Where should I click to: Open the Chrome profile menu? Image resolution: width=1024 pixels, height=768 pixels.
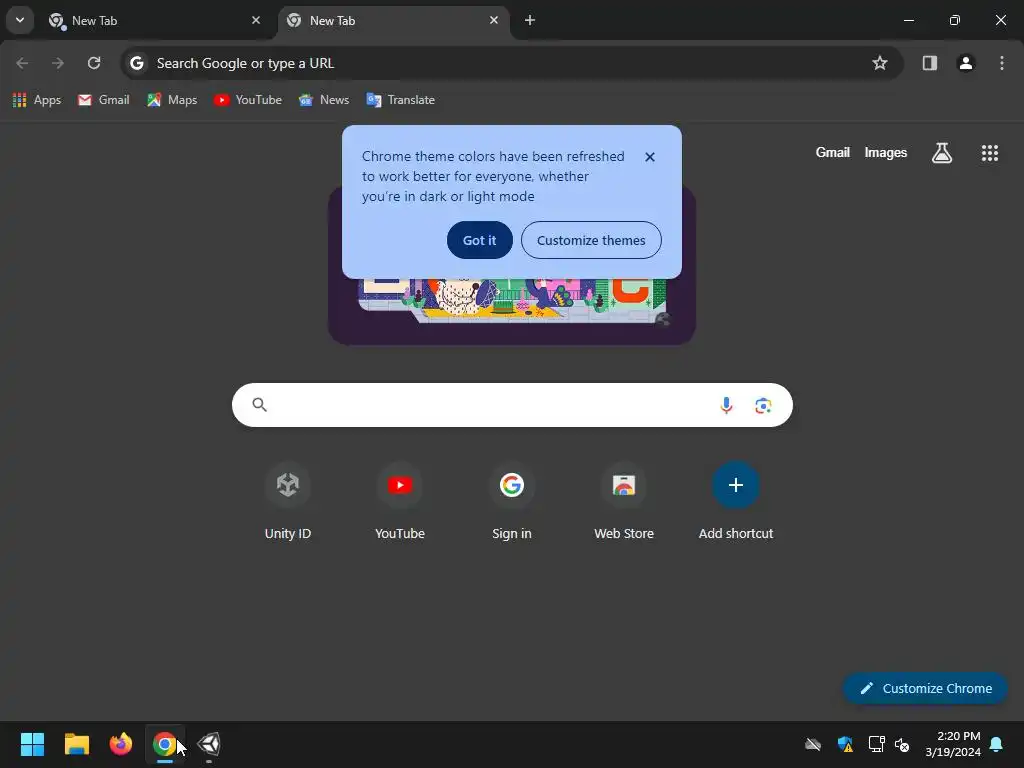(x=965, y=63)
